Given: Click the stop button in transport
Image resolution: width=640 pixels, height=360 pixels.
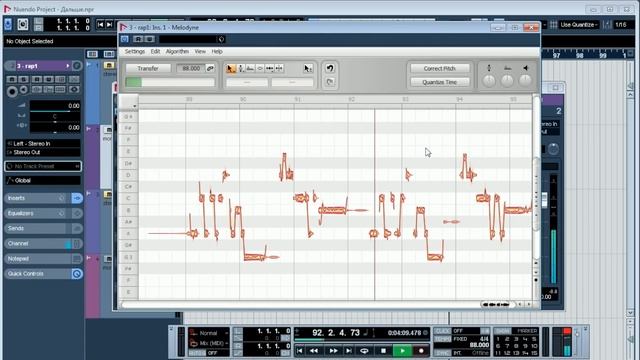Looking at the screenshot, I should (383, 351).
